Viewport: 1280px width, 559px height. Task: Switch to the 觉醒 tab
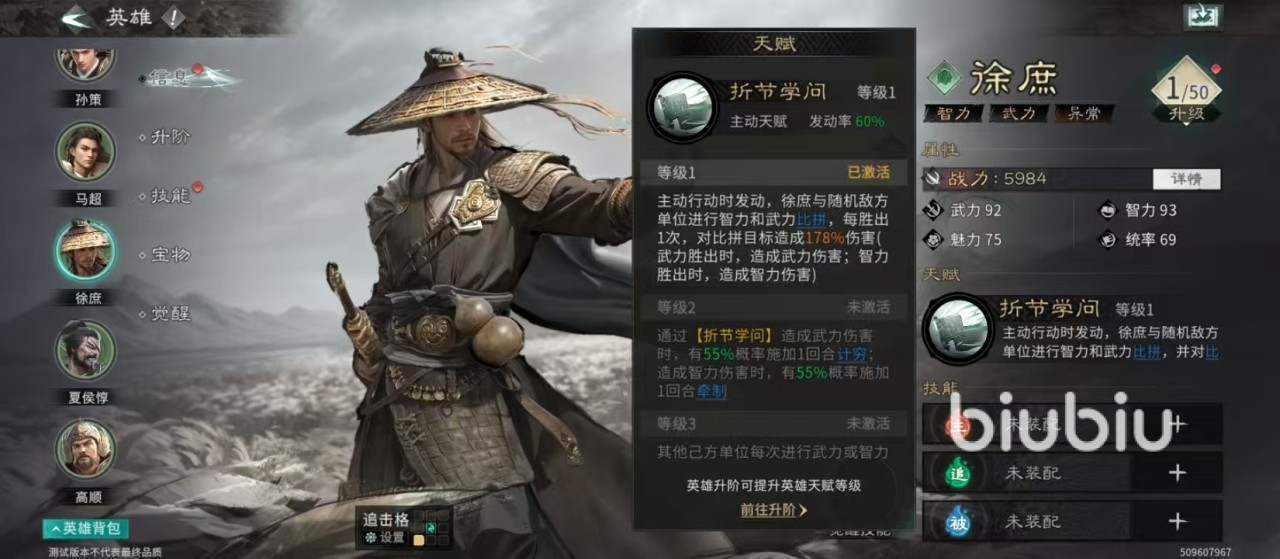click(170, 314)
